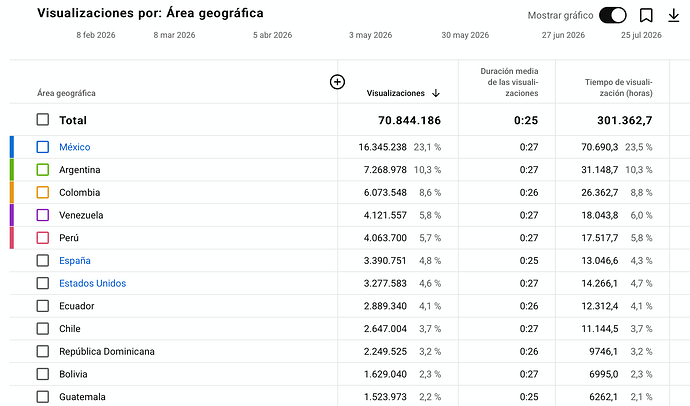The image size is (690, 406).
Task: Toggle the Colombia orange checkbox
Action: (43, 192)
